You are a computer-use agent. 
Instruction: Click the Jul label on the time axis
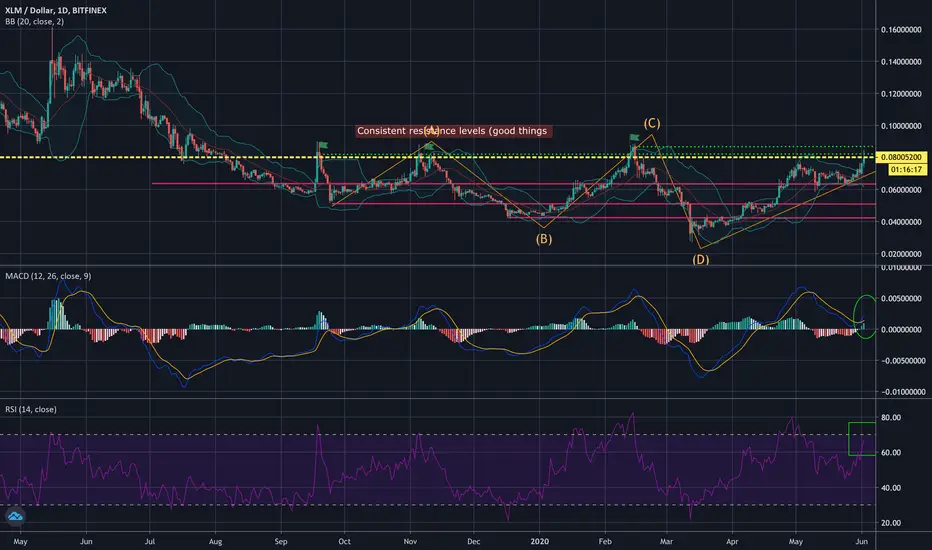click(150, 542)
